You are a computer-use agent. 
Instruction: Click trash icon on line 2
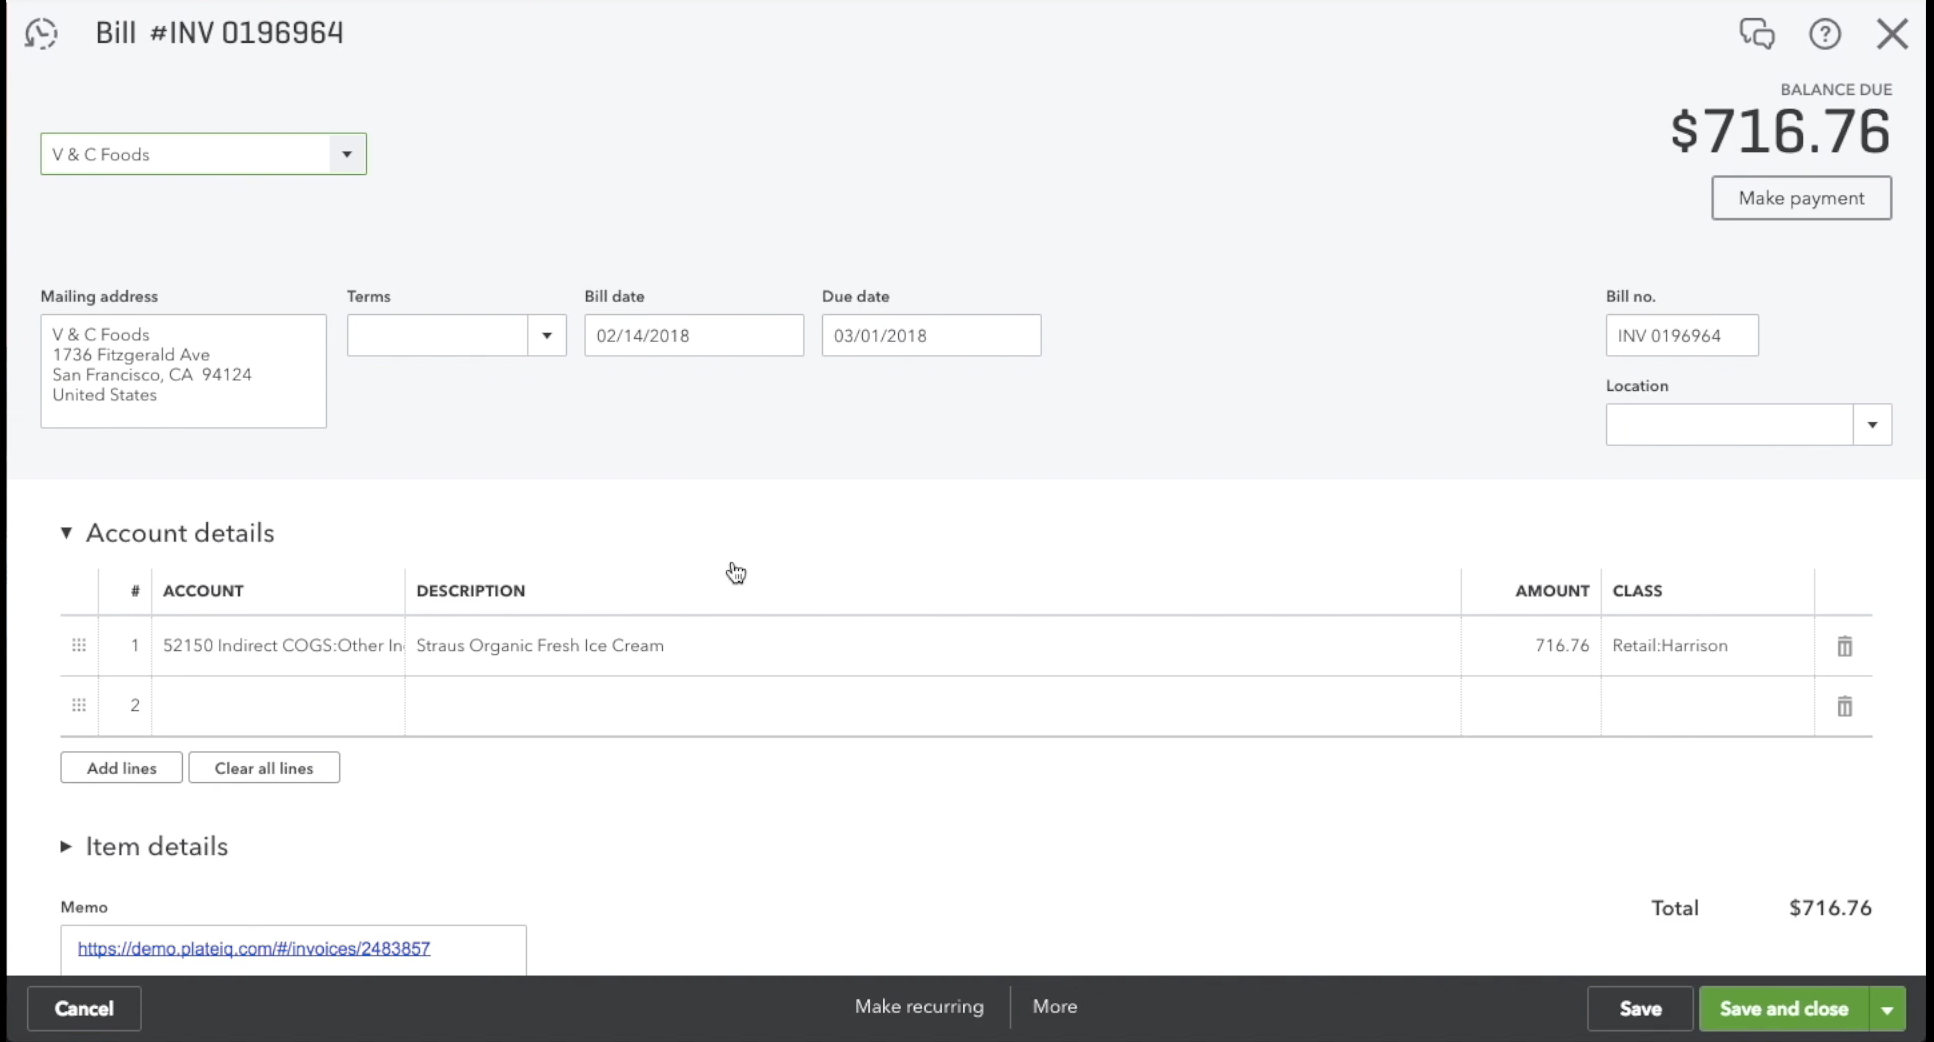tap(1844, 706)
